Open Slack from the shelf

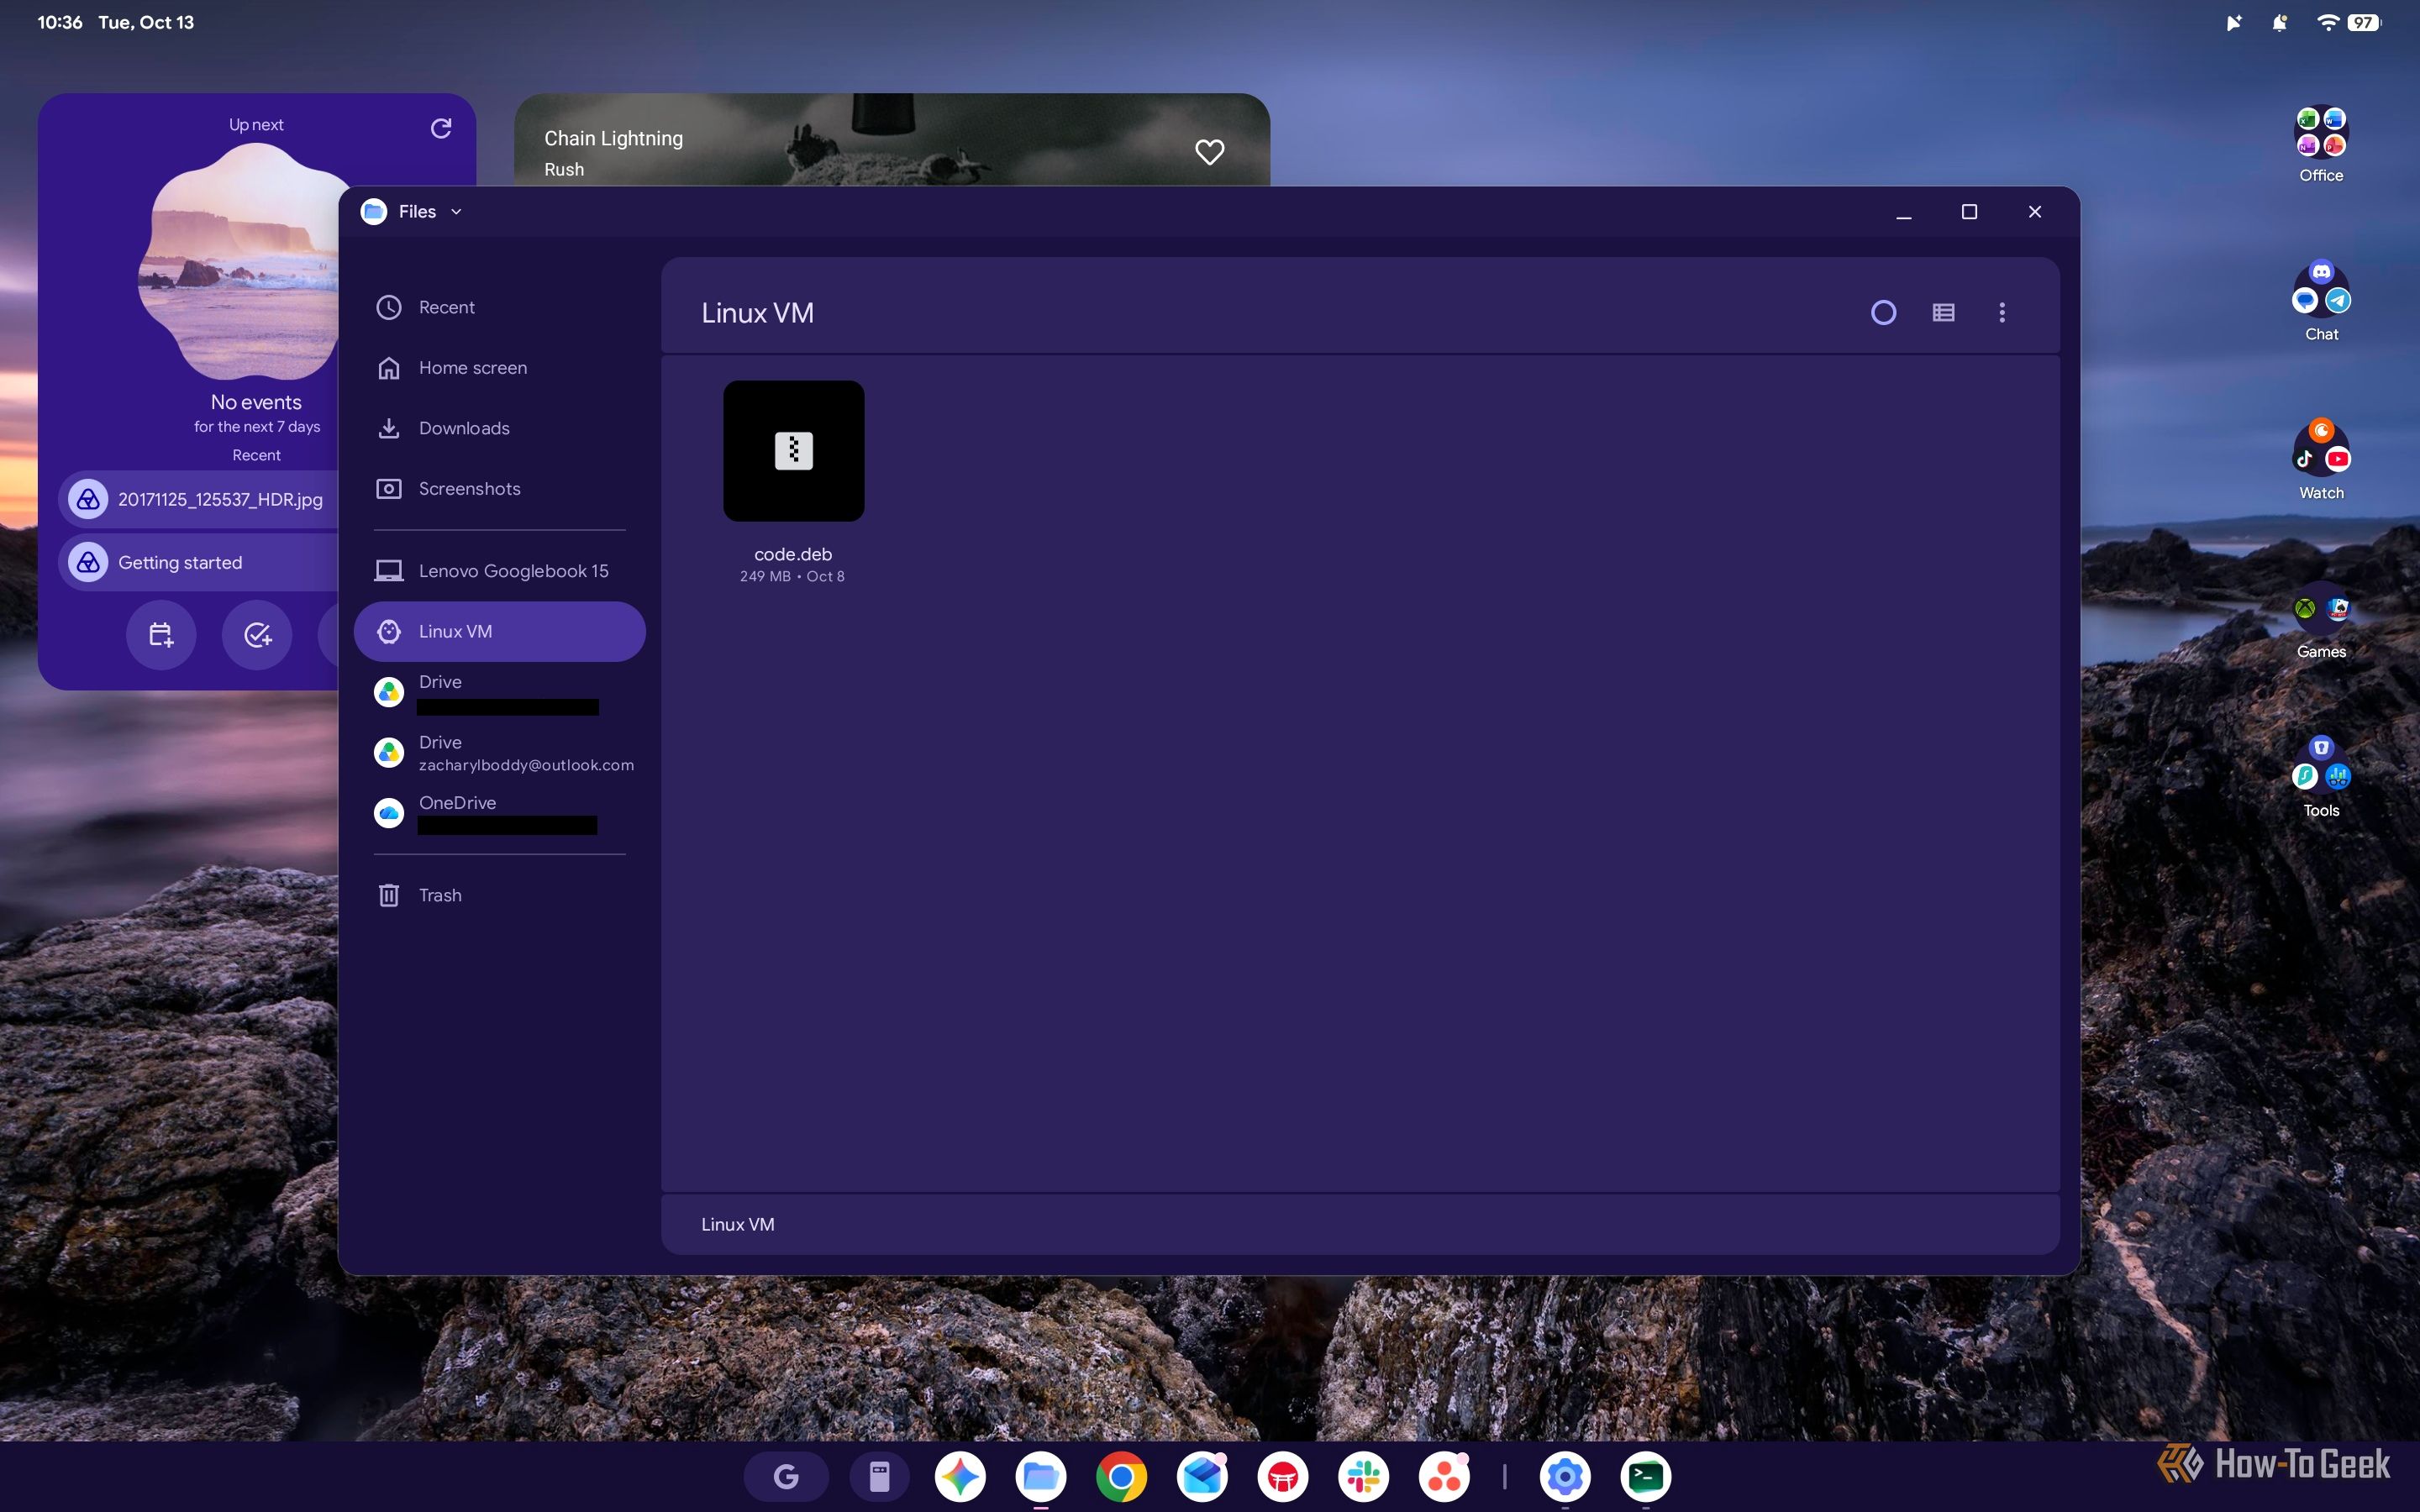click(x=1364, y=1476)
